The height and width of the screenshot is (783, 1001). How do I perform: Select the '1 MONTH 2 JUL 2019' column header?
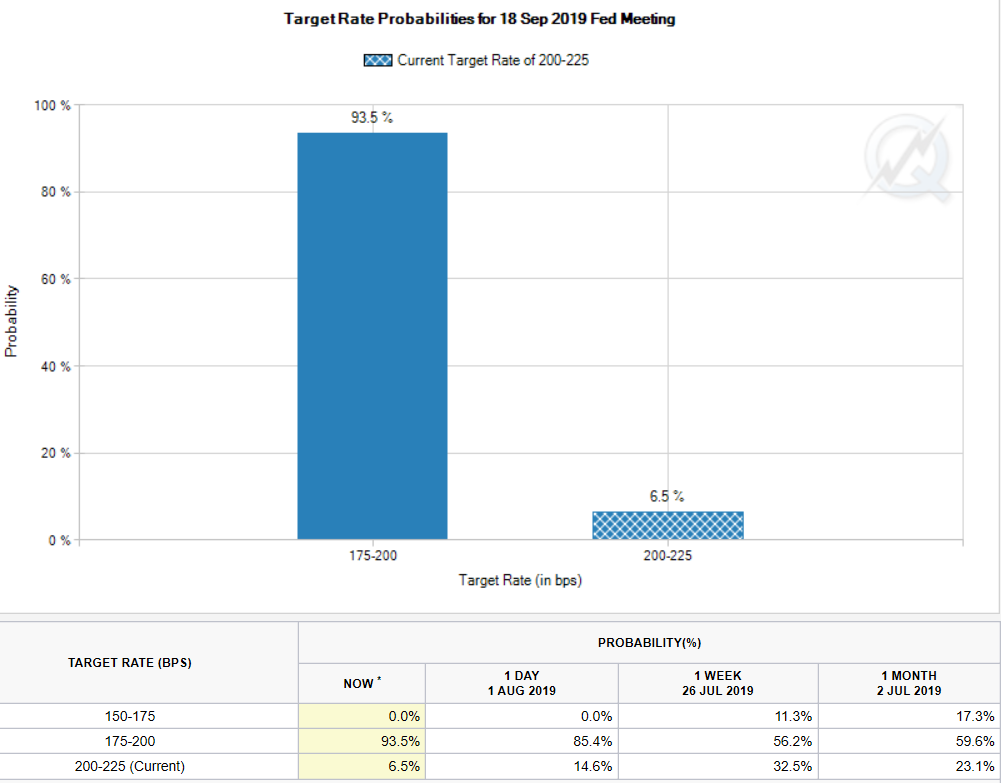[x=908, y=683]
